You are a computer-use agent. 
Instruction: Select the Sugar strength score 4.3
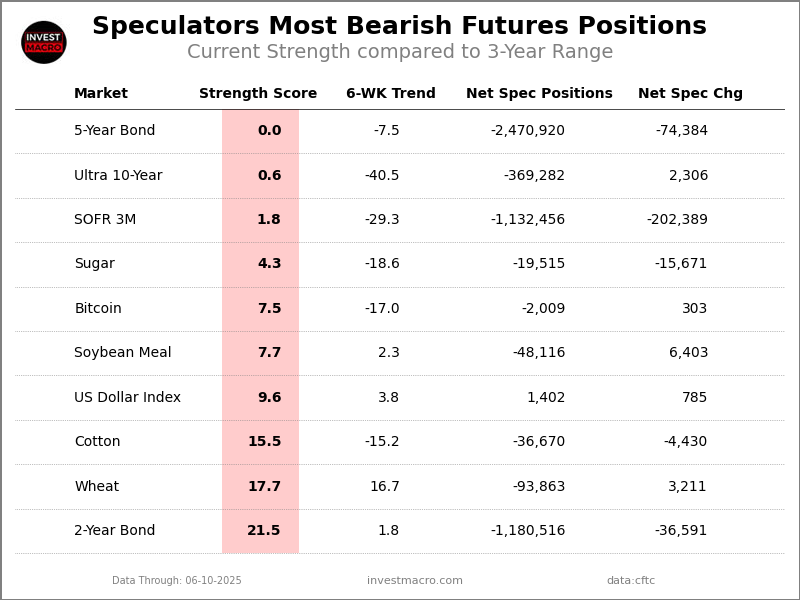[x=268, y=264]
